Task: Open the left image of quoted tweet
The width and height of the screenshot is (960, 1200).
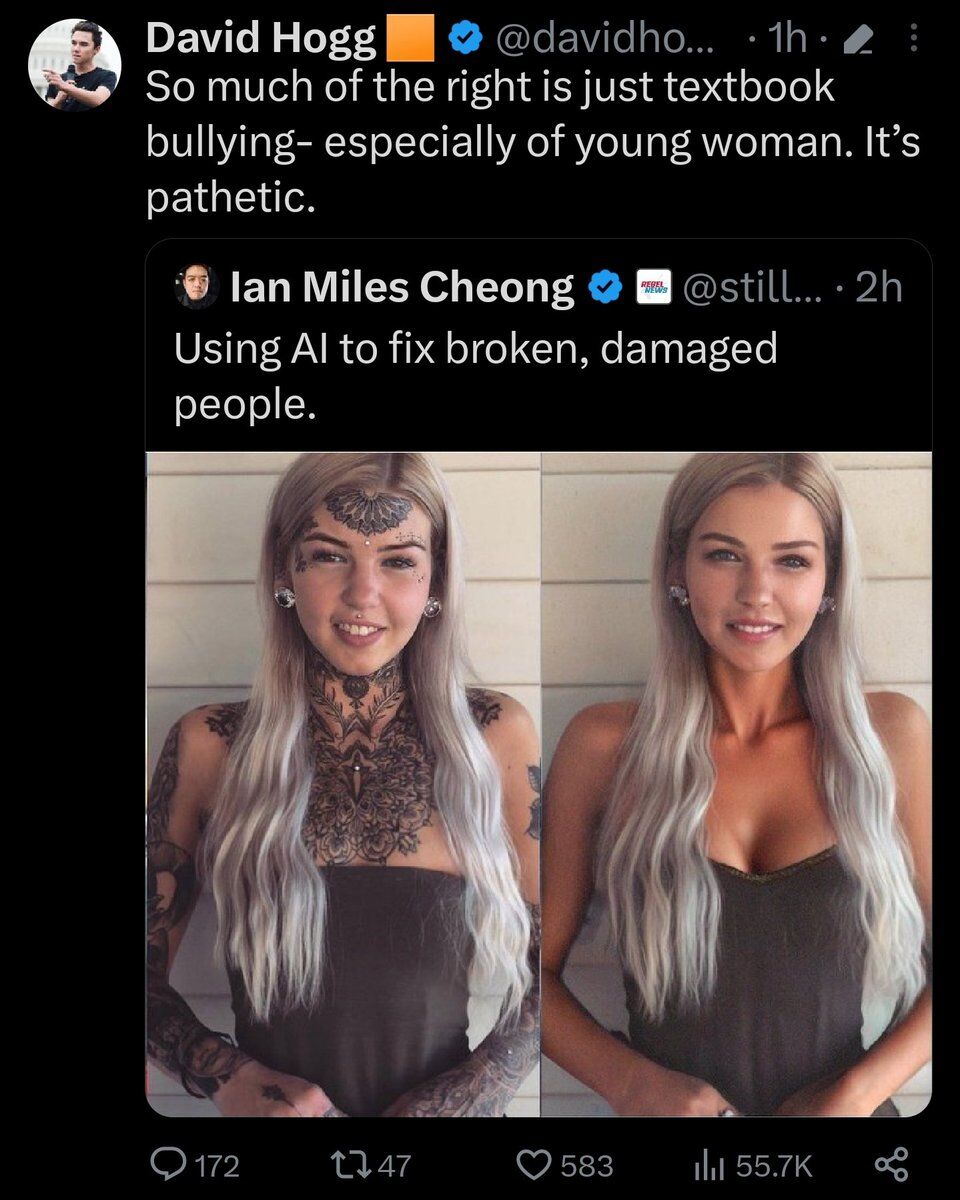Action: pyautogui.click(x=343, y=784)
